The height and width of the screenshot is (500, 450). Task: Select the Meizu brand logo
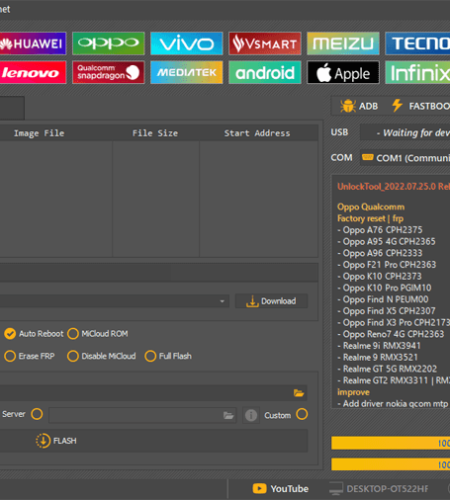[x=343, y=43]
